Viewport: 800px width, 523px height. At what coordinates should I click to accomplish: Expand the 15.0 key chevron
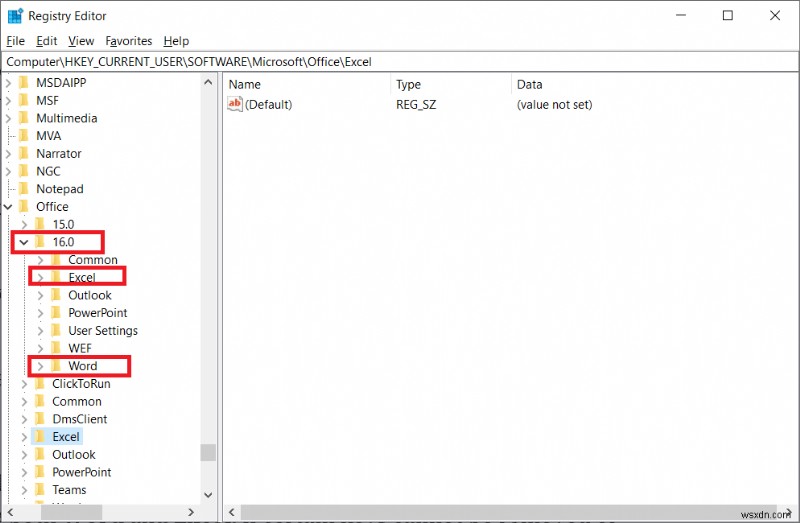(x=24, y=225)
